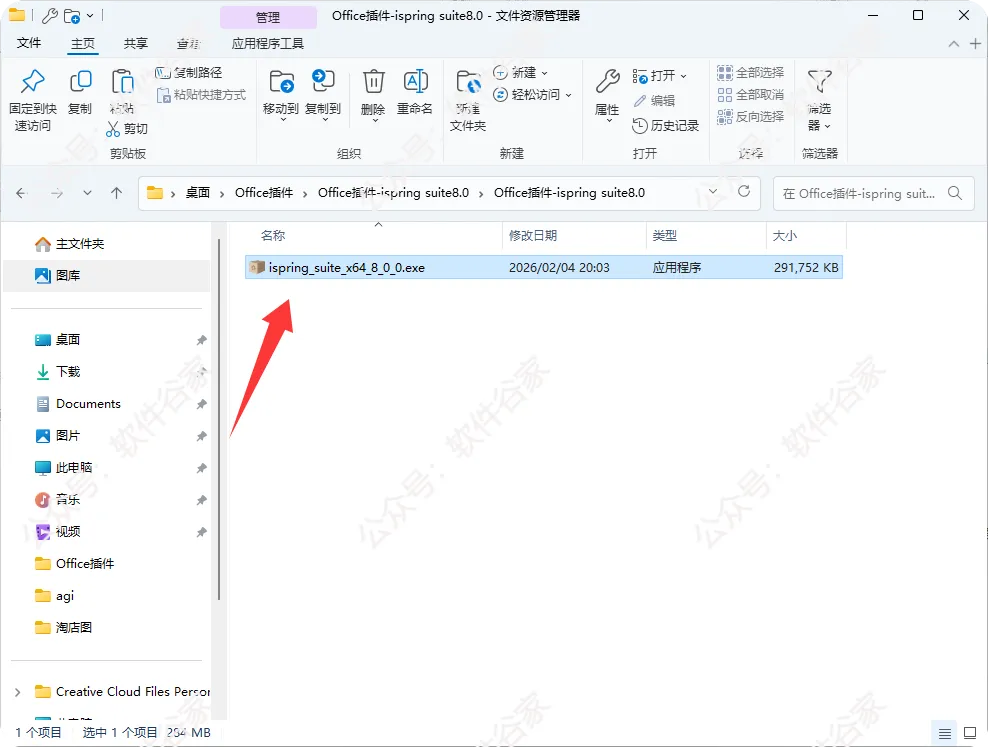Image resolution: width=988 pixels, height=747 pixels.
Task: Click Desktop (桌面) in address breadcrumb
Action: [197, 193]
